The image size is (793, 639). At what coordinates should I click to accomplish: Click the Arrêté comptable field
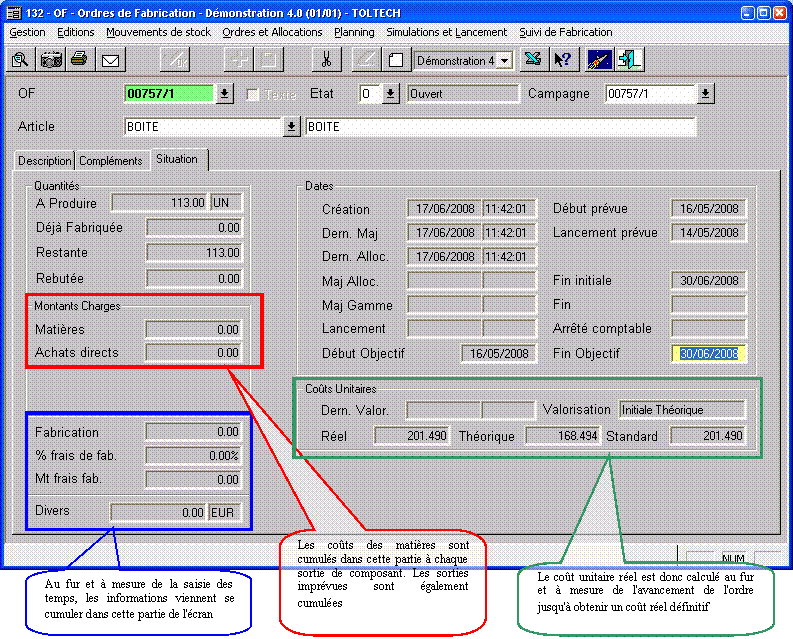pyautogui.click(x=709, y=328)
